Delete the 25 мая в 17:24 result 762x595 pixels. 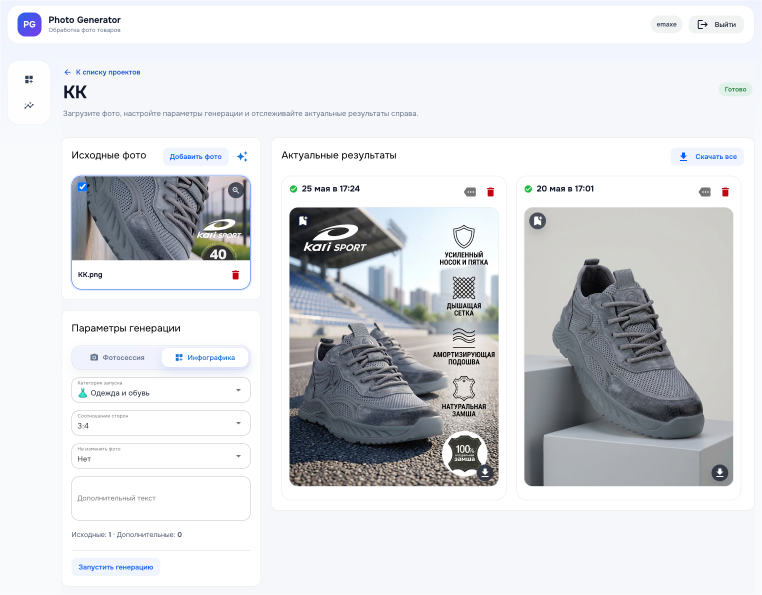tap(490, 192)
